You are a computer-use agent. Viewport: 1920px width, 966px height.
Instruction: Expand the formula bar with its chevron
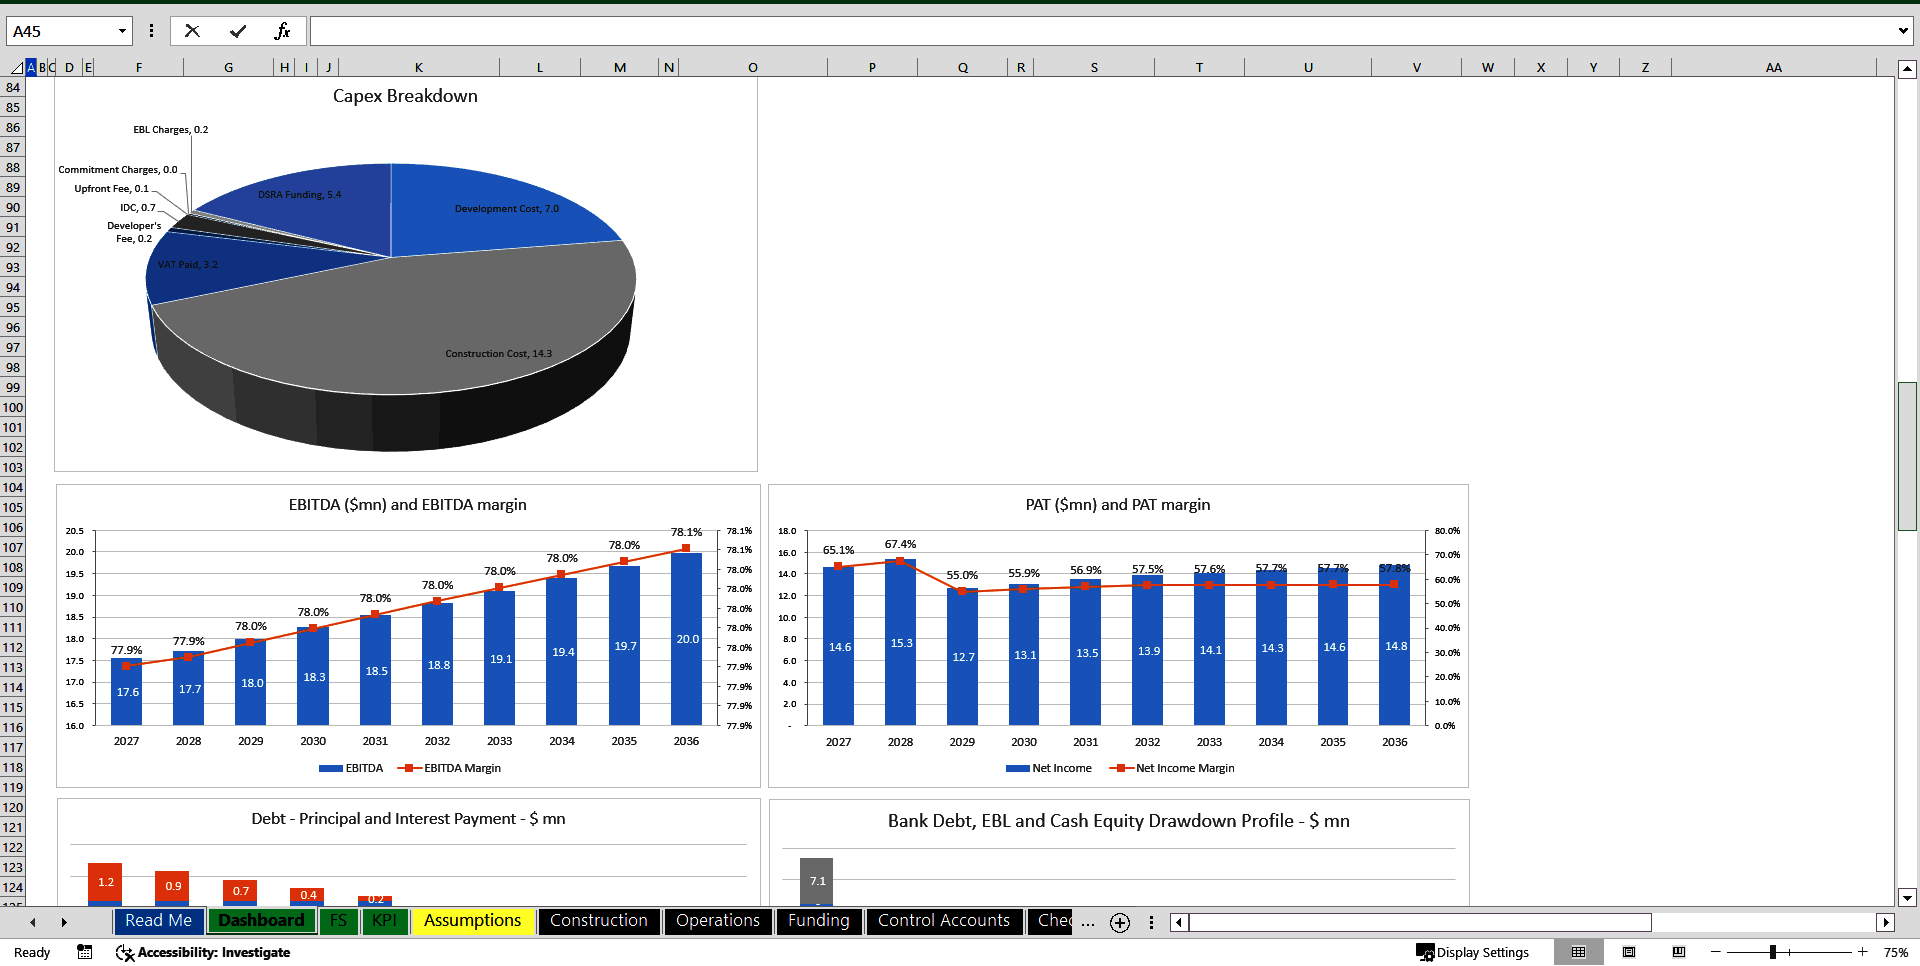point(1902,30)
